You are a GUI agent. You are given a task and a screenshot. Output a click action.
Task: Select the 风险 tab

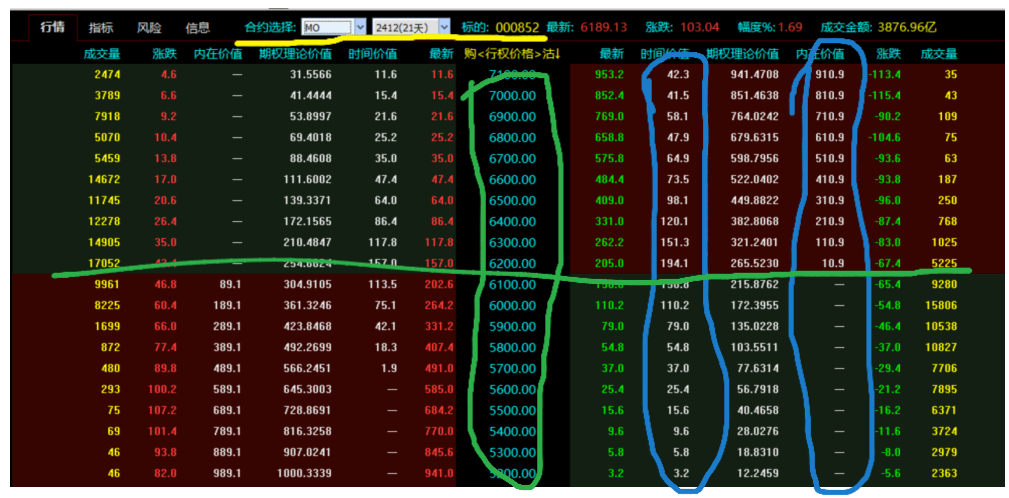click(149, 28)
